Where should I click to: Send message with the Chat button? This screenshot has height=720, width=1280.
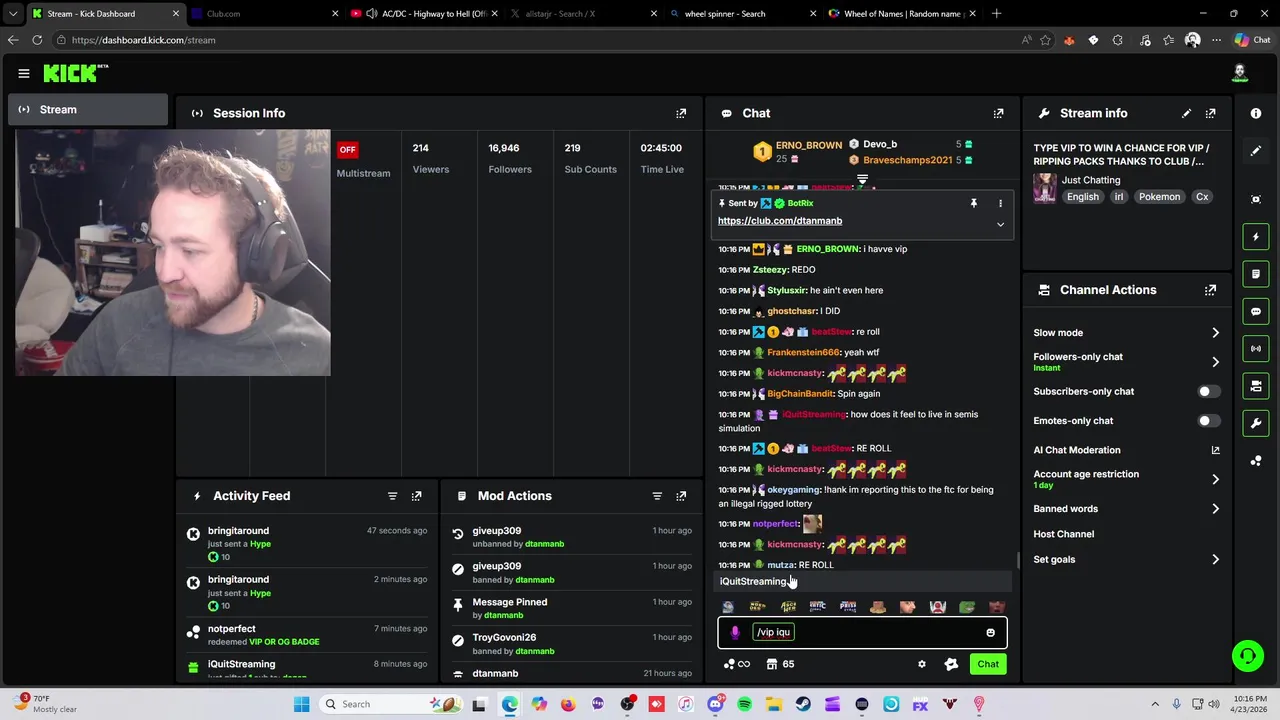click(x=988, y=664)
